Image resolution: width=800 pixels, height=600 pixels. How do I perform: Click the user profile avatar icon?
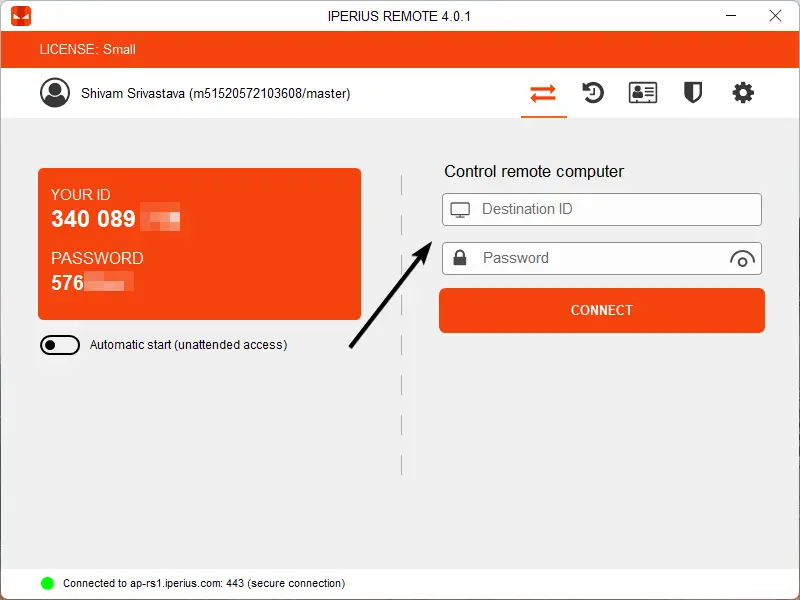point(55,93)
